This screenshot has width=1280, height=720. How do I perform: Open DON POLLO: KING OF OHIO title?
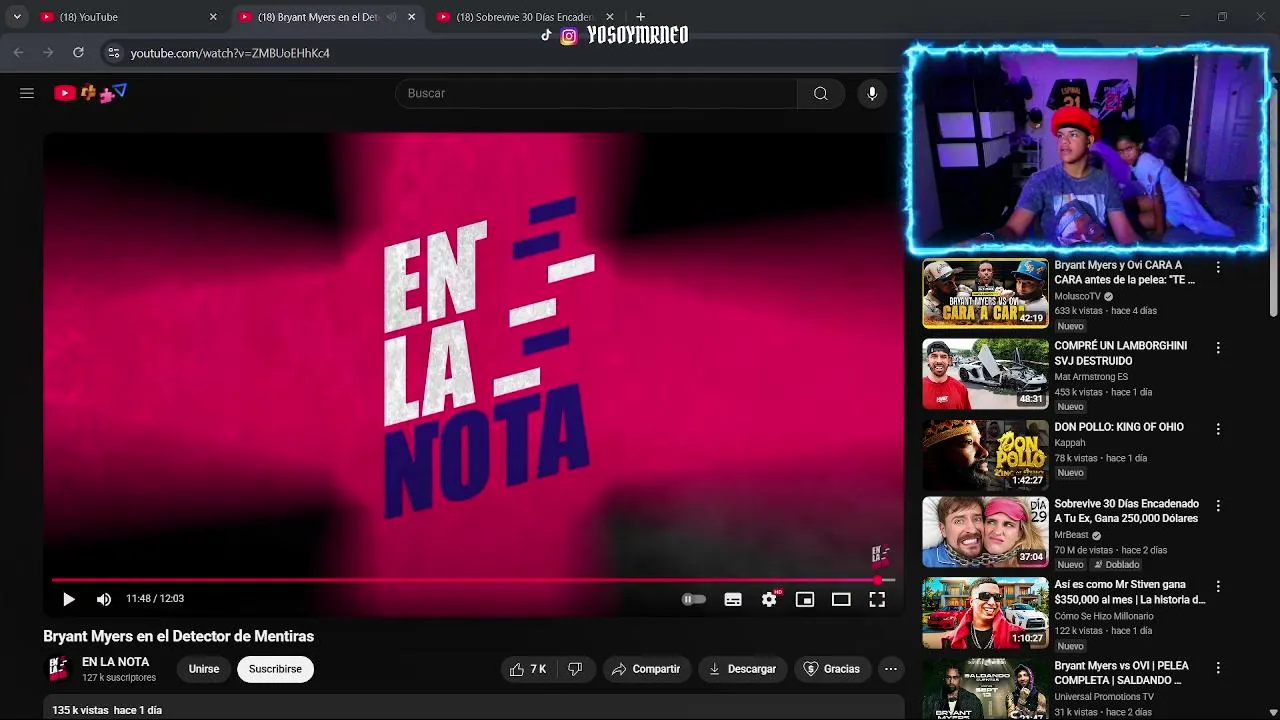pyautogui.click(x=1118, y=427)
